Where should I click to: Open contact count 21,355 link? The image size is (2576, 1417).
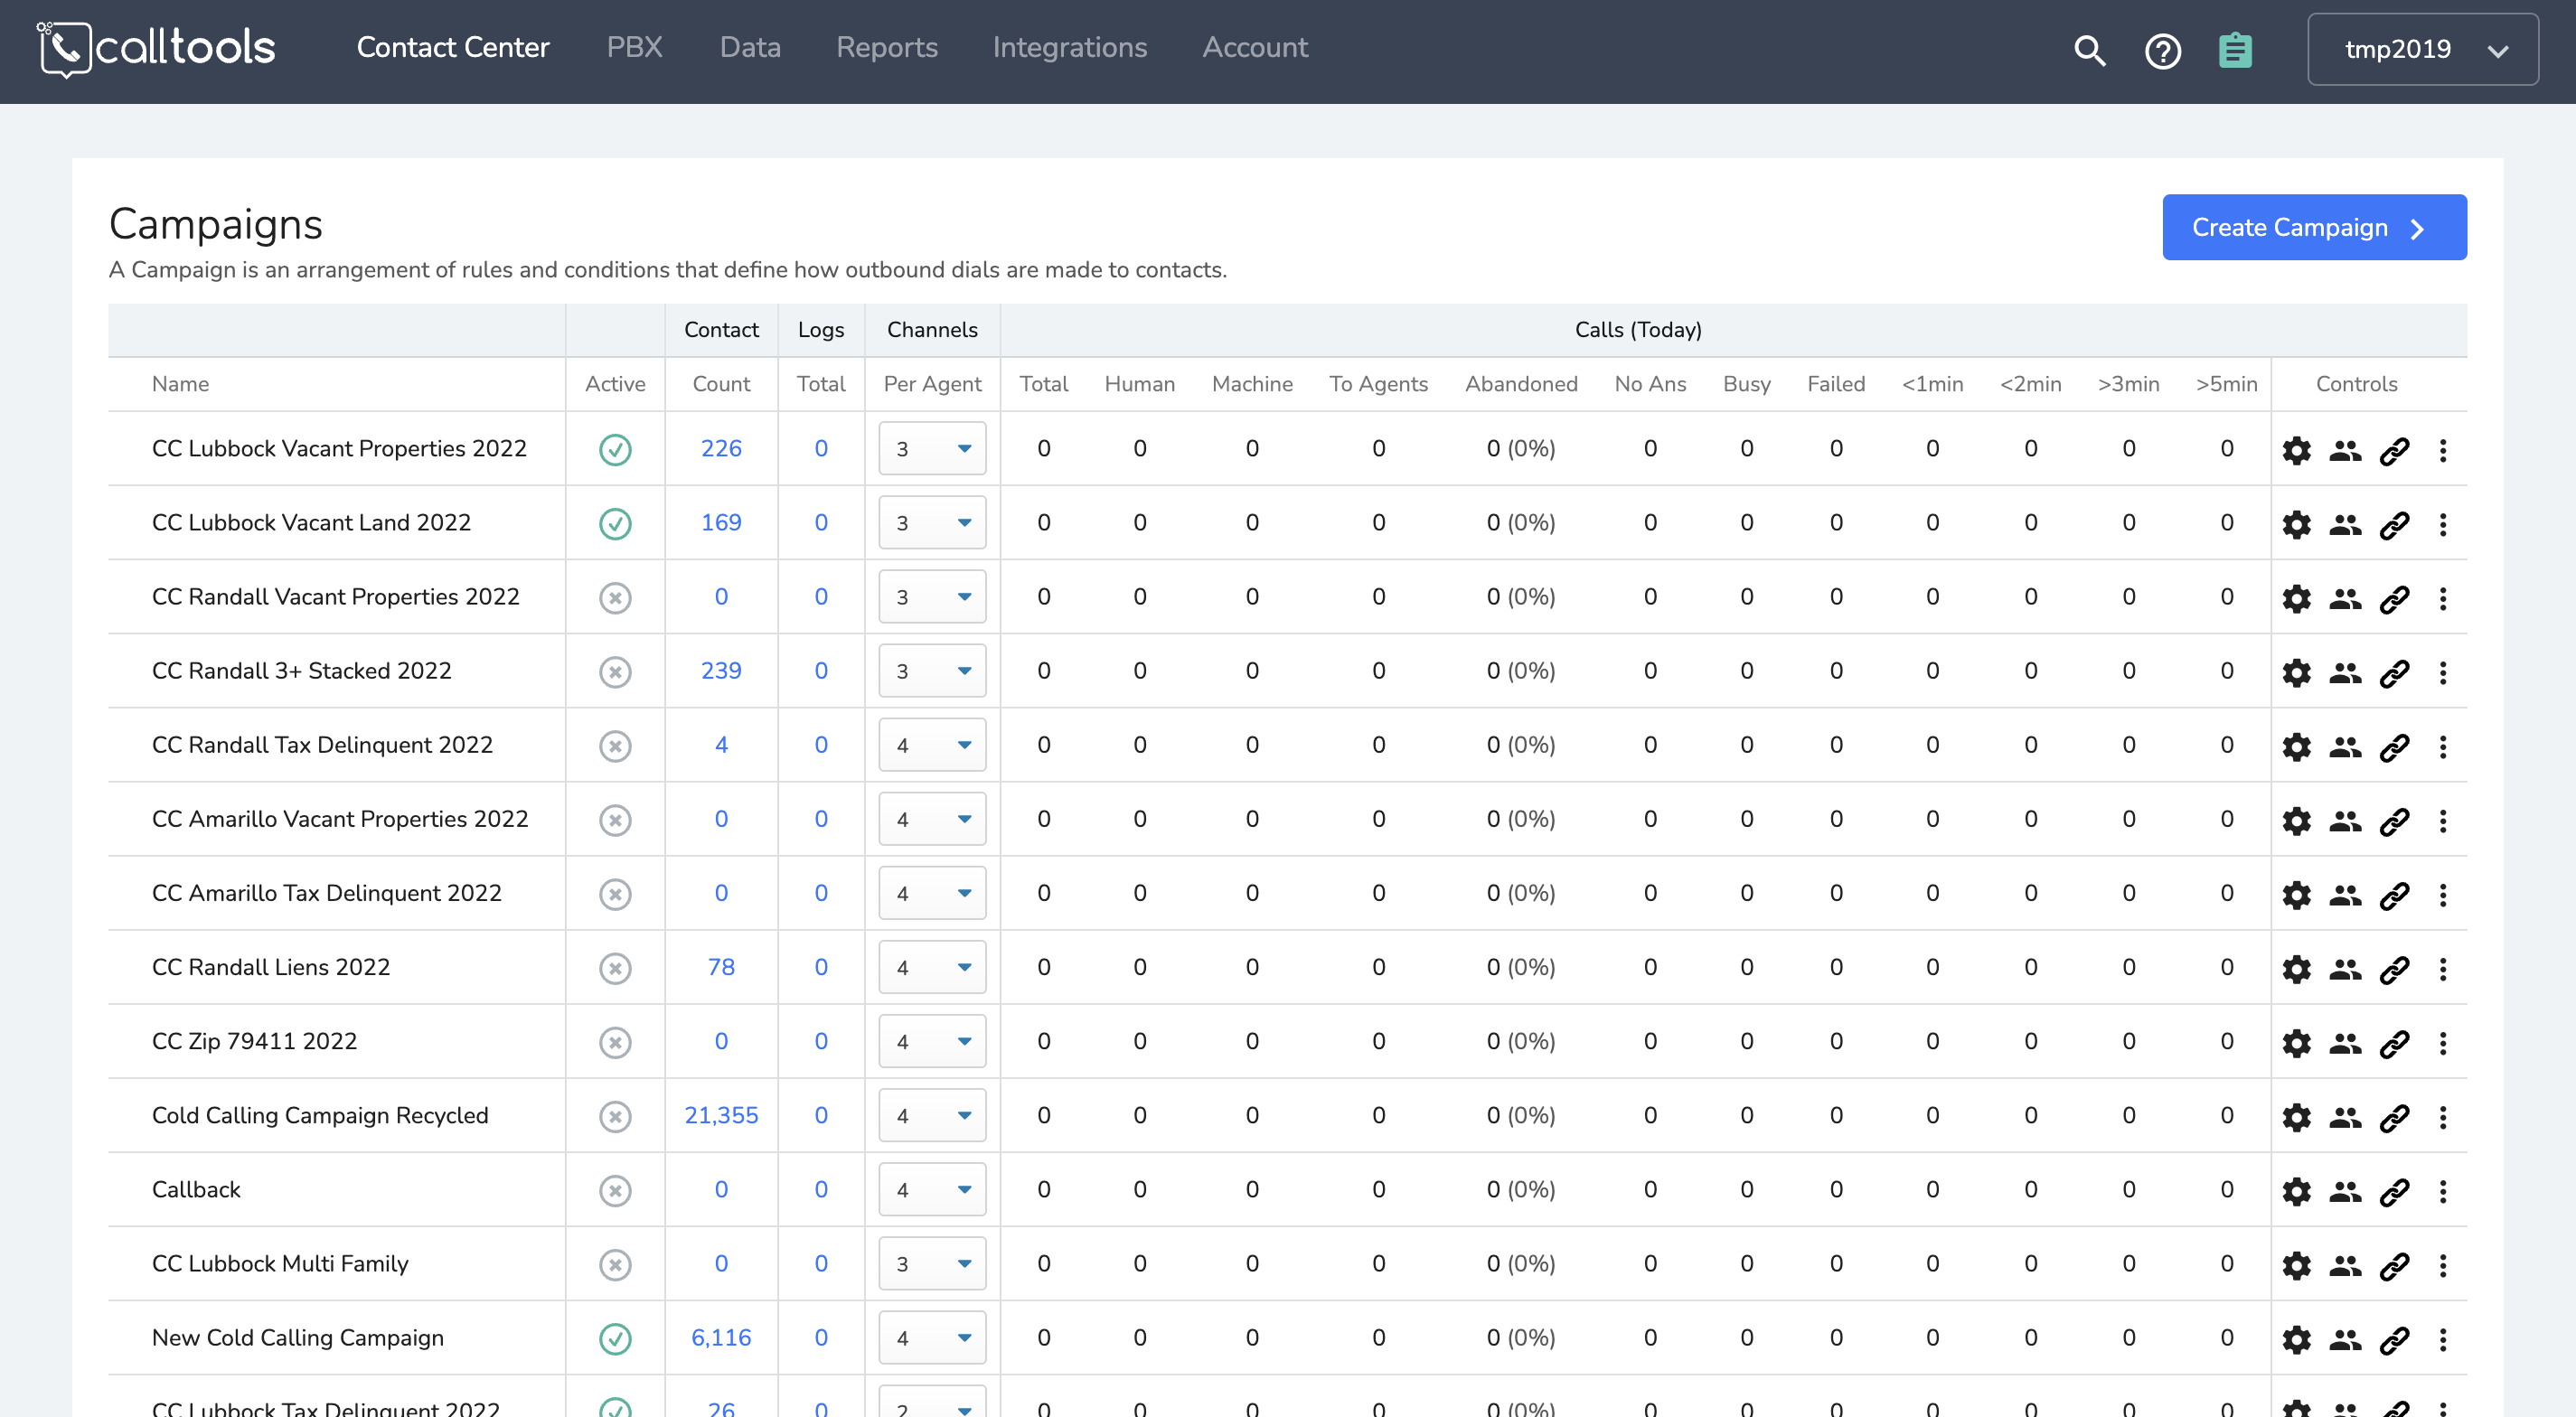[721, 1116]
